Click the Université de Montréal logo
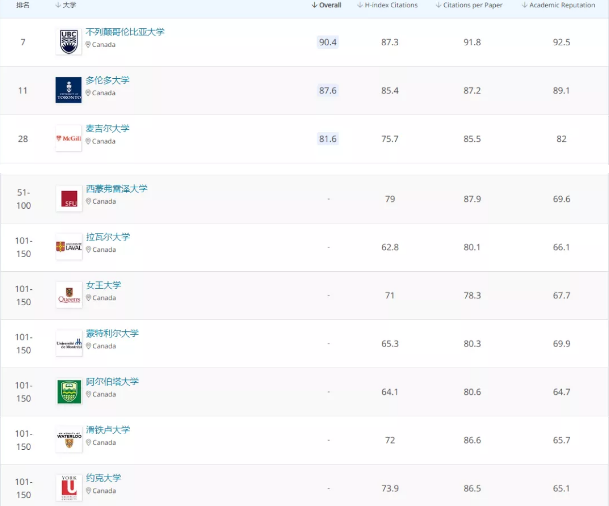 click(x=69, y=343)
